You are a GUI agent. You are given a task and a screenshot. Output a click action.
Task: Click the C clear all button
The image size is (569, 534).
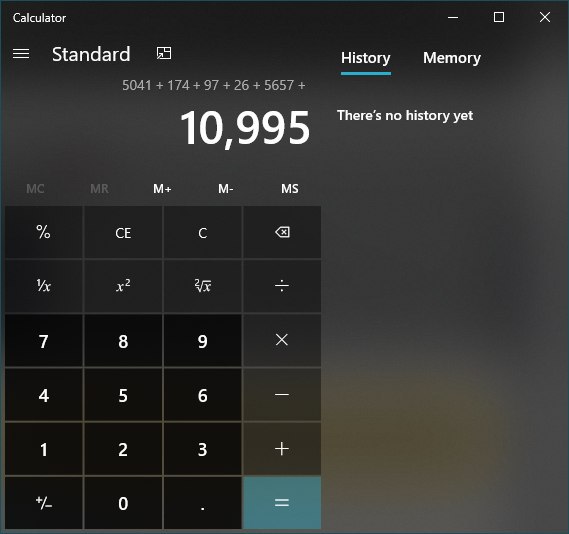[202, 232]
